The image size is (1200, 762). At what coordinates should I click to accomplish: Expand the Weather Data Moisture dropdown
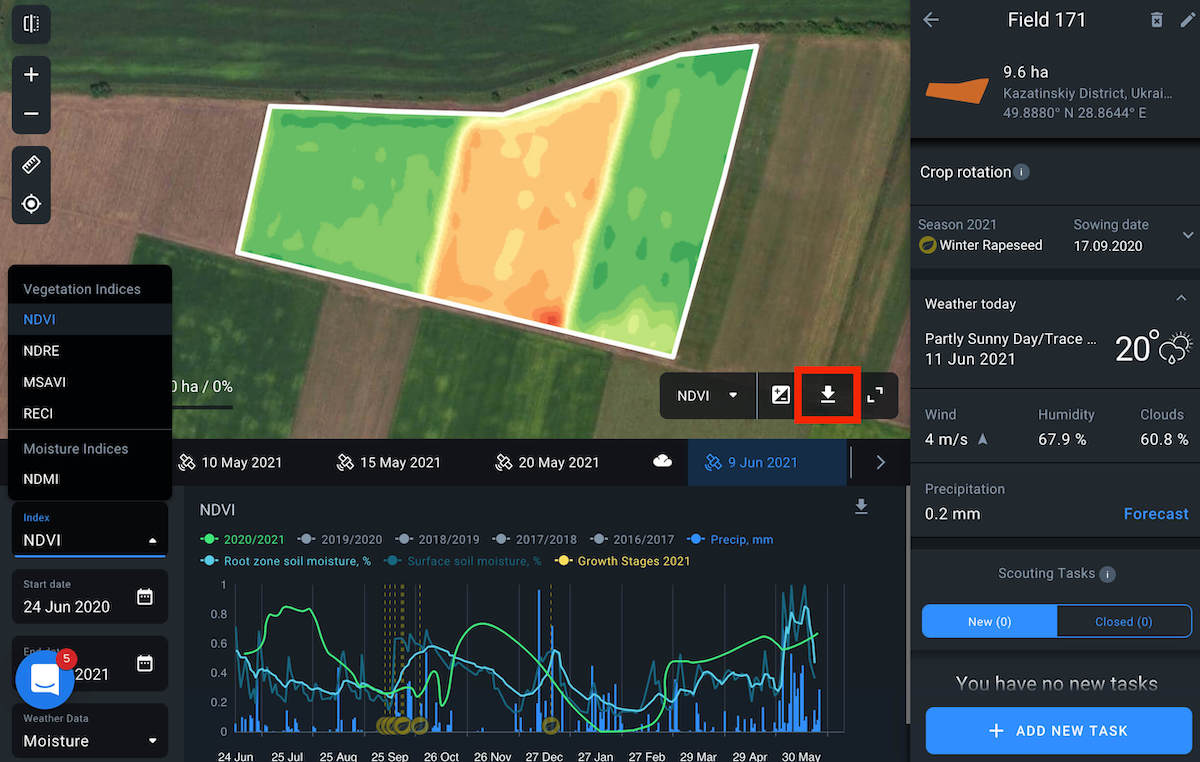[x=89, y=740]
